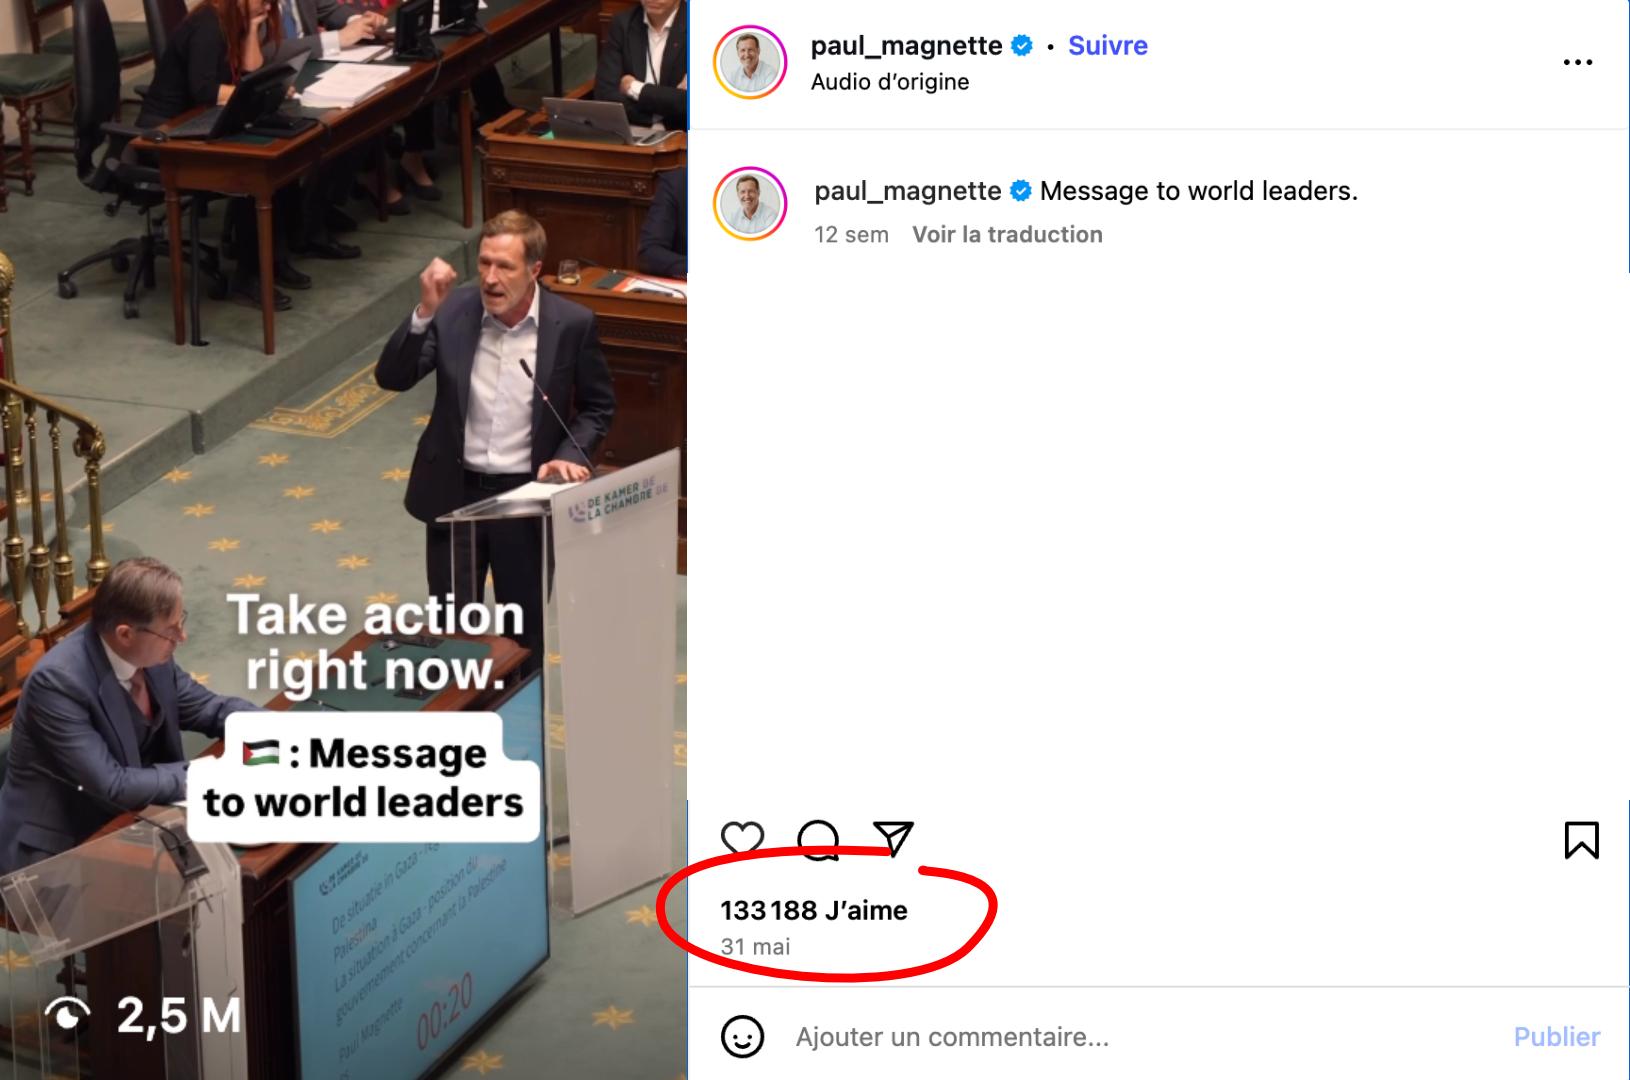1630x1080 pixels.
Task: Open the three-dot options menu
Action: [x=1577, y=62]
